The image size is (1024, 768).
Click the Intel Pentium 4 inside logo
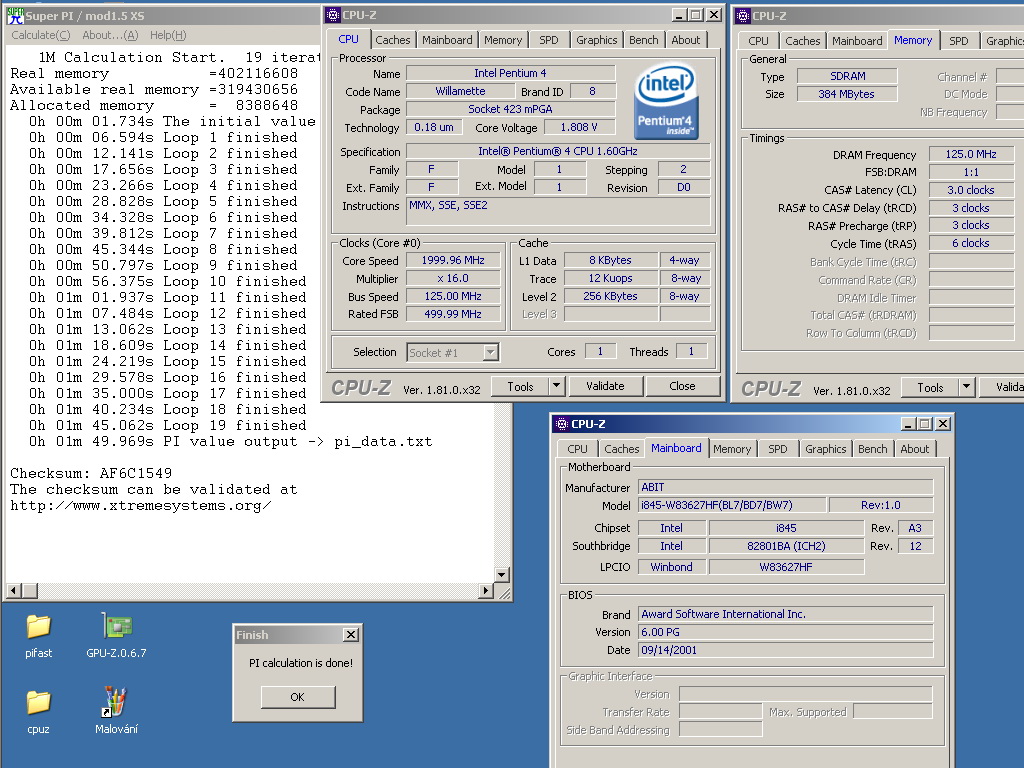pos(666,101)
